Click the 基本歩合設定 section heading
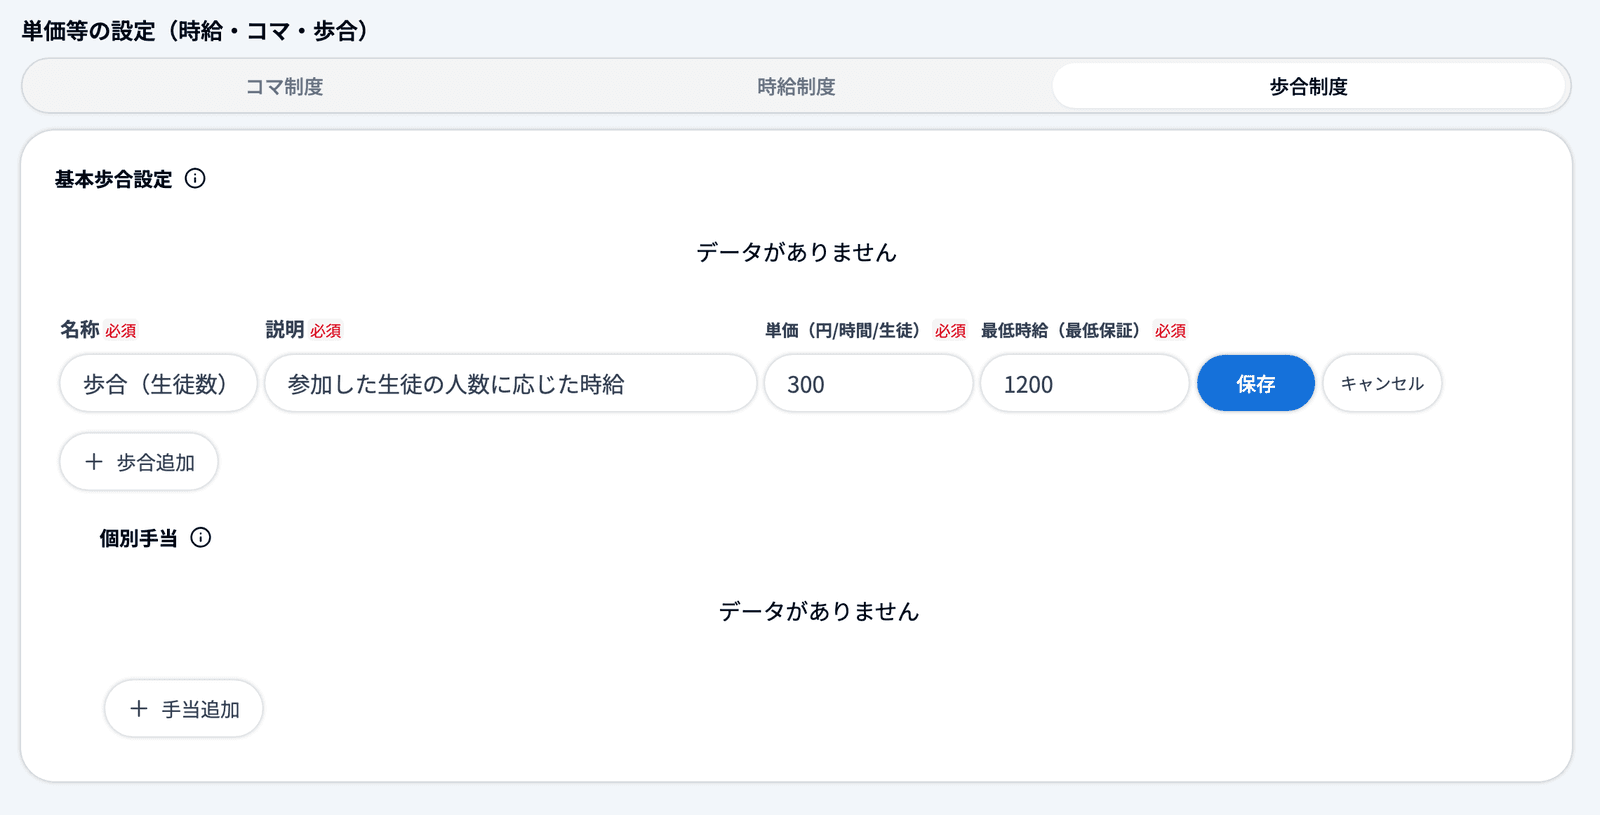 tap(113, 179)
